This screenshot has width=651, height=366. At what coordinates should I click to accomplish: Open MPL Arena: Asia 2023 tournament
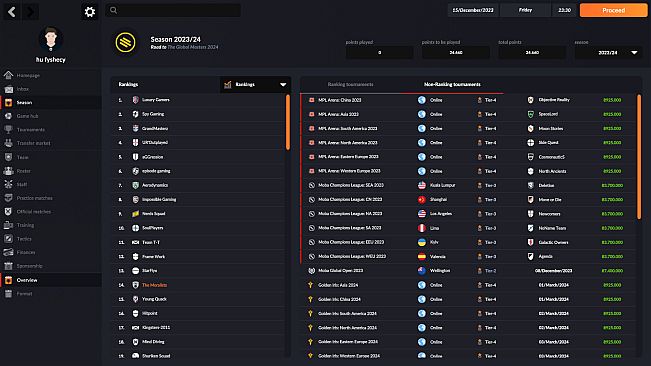338,114
